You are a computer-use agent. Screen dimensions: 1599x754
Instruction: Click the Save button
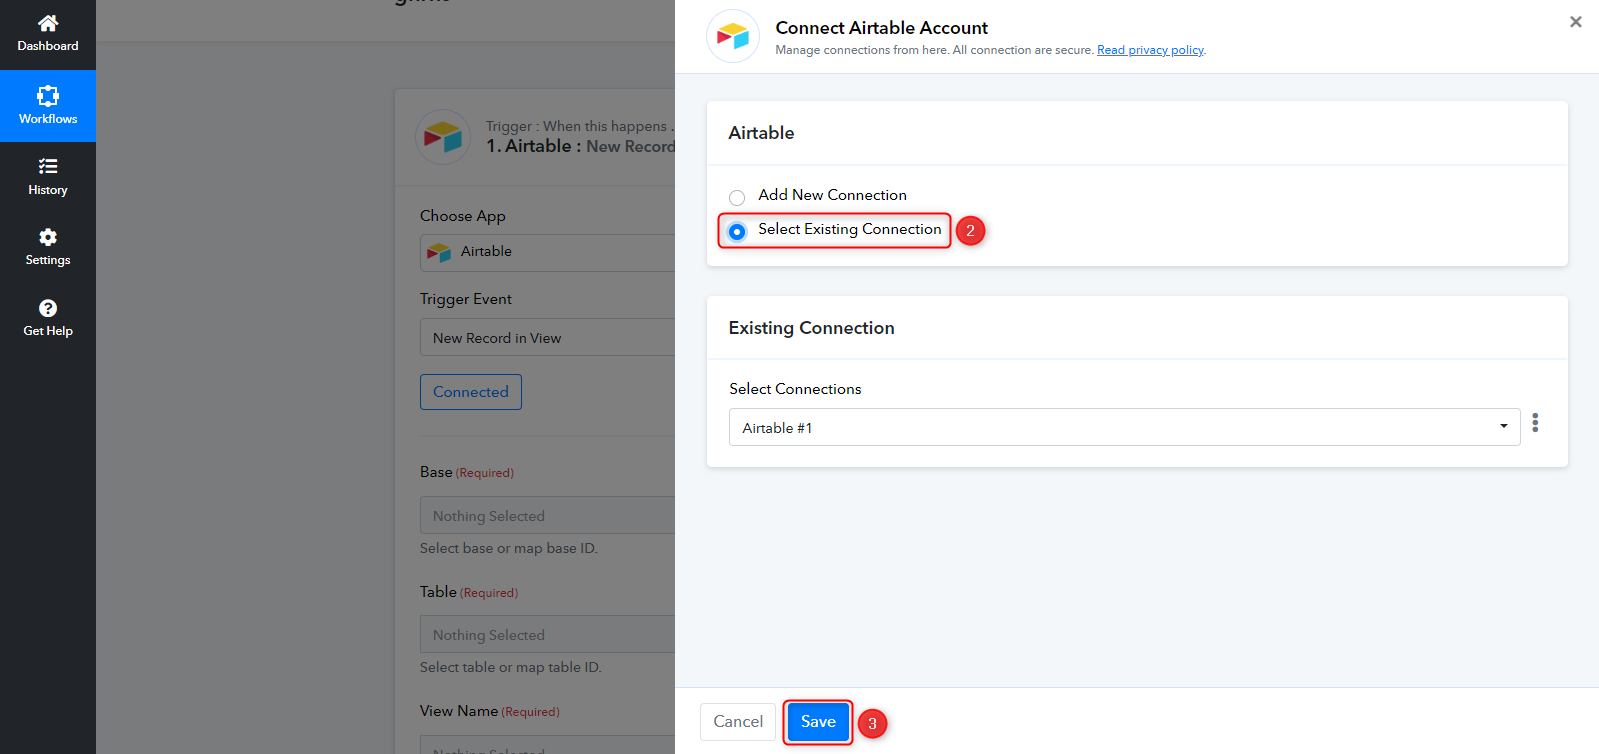[x=818, y=722]
